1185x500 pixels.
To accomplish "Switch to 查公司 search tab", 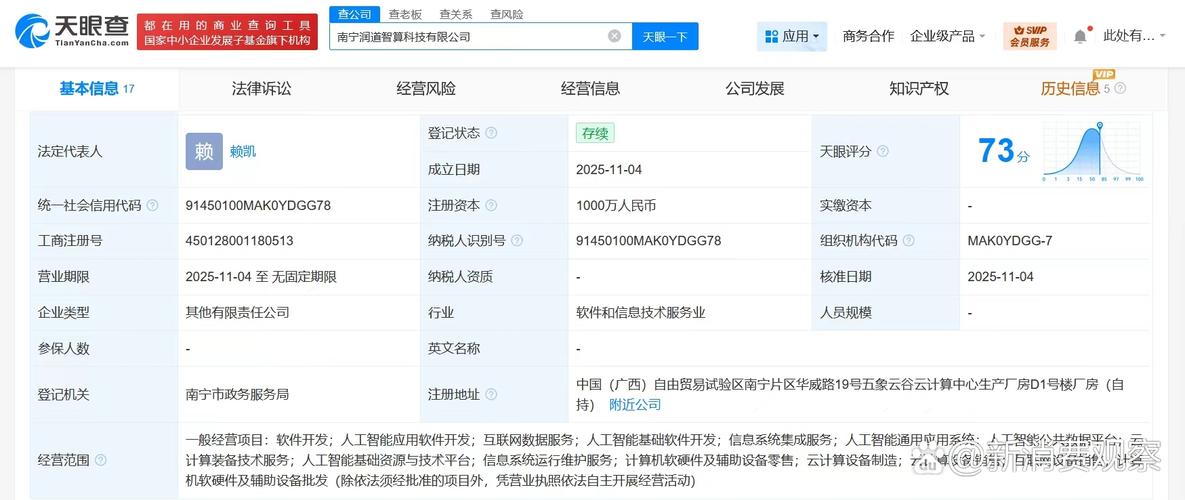I will coord(354,14).
